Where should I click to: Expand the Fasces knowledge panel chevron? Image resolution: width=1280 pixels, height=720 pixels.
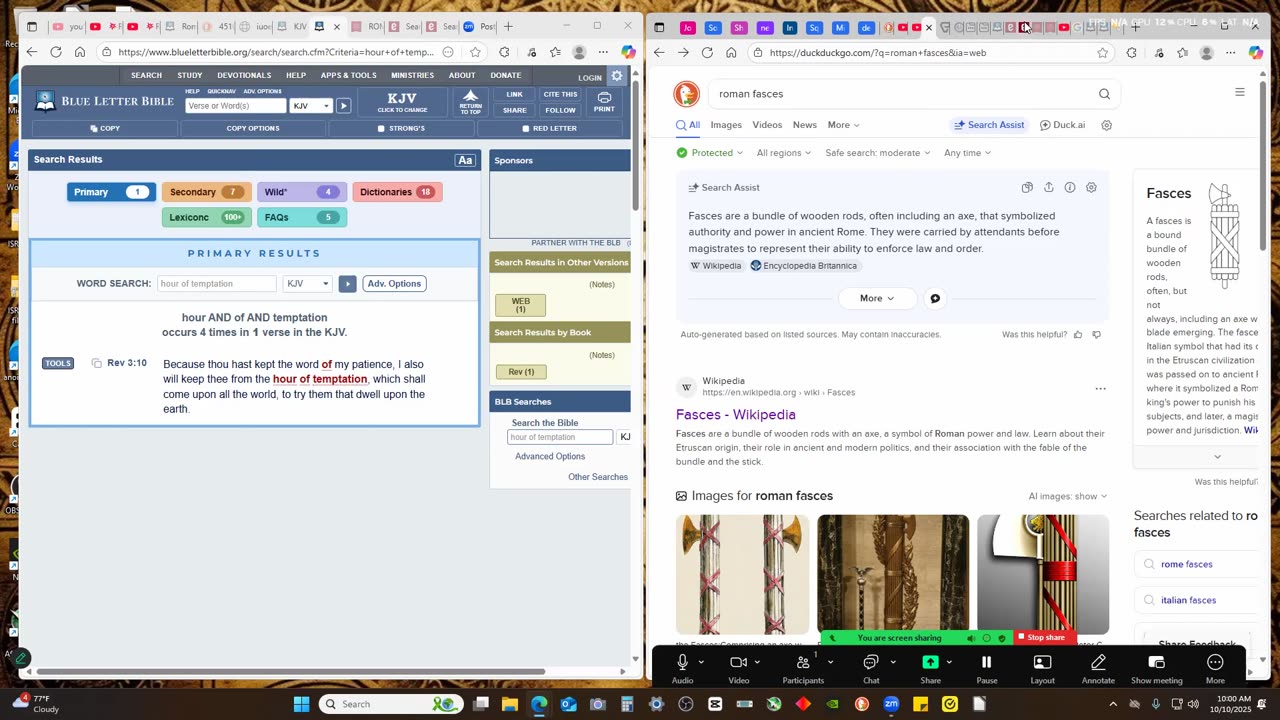(1217, 457)
